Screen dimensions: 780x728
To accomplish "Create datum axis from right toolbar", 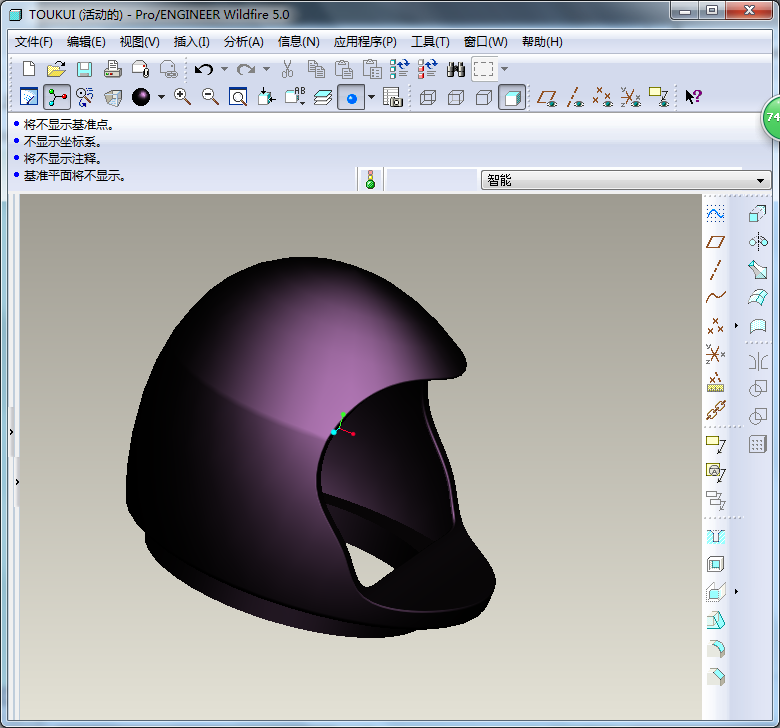I will 715,269.
